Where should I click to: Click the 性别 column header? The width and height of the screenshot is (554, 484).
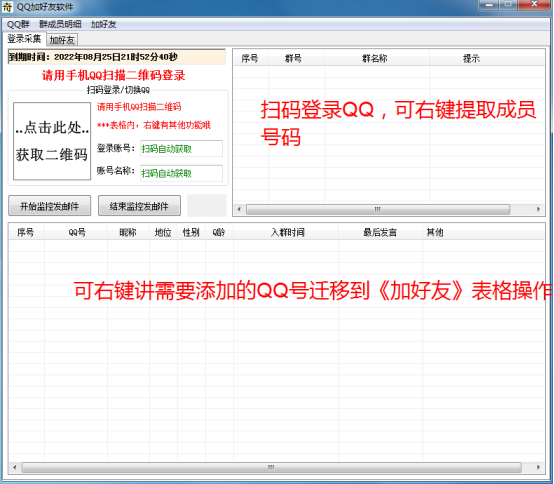point(191,232)
